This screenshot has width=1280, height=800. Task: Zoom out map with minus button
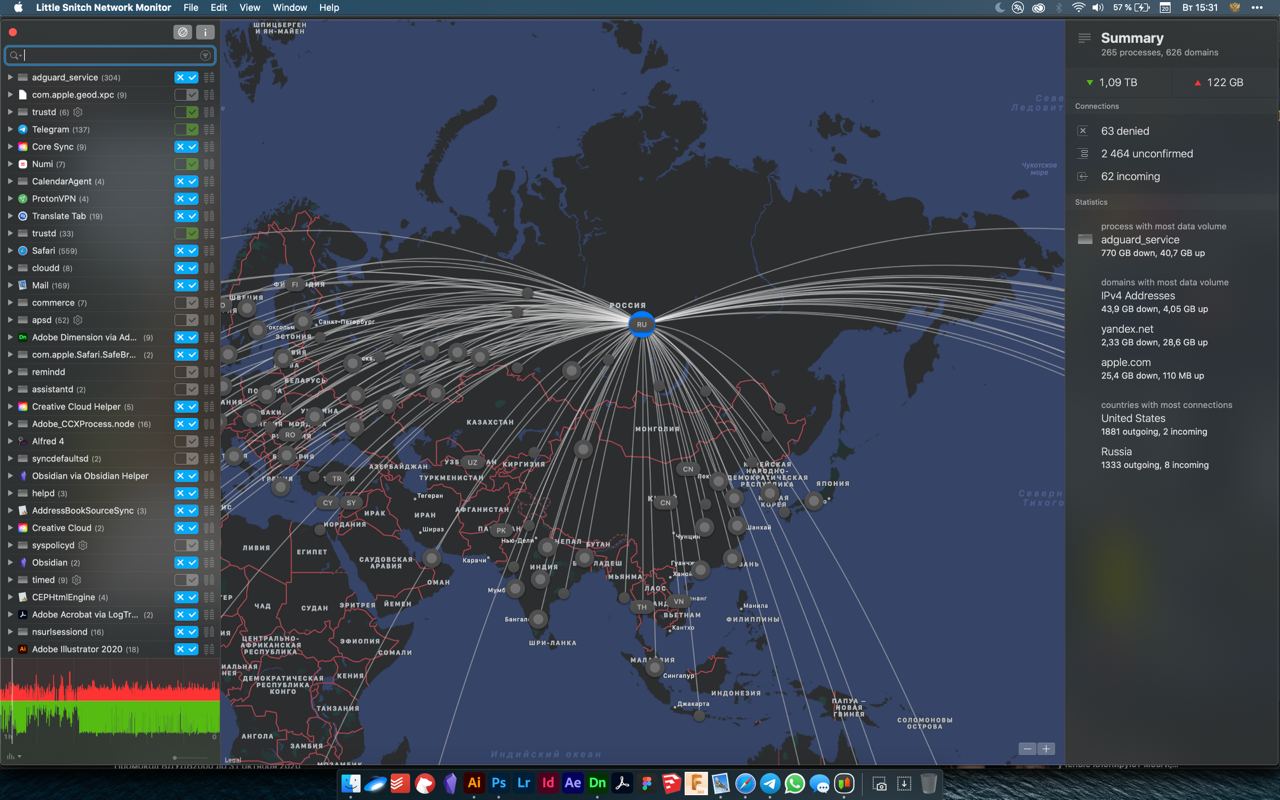click(x=1027, y=749)
